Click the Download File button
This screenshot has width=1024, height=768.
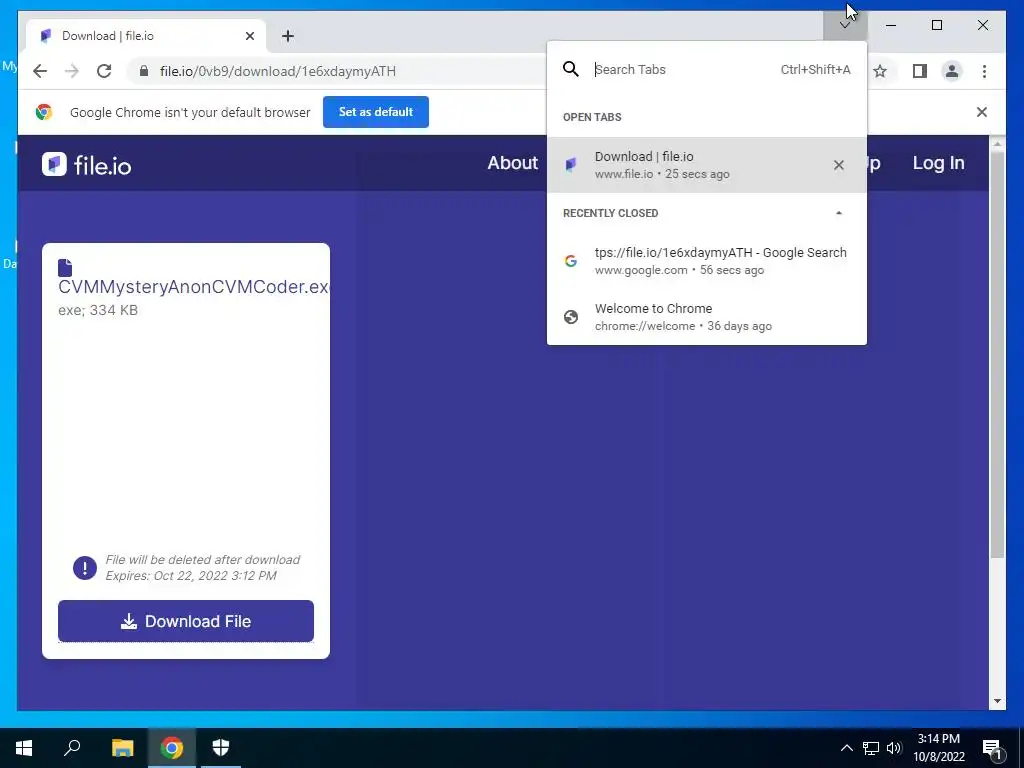tap(185, 620)
